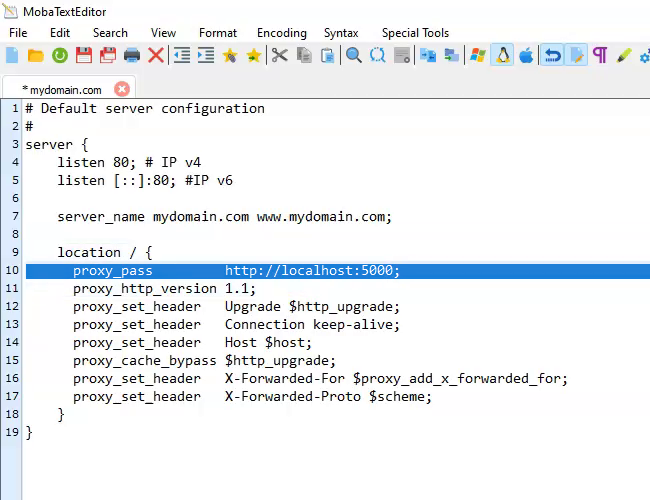Open the Encoding menu
The image size is (650, 500).
click(x=282, y=33)
